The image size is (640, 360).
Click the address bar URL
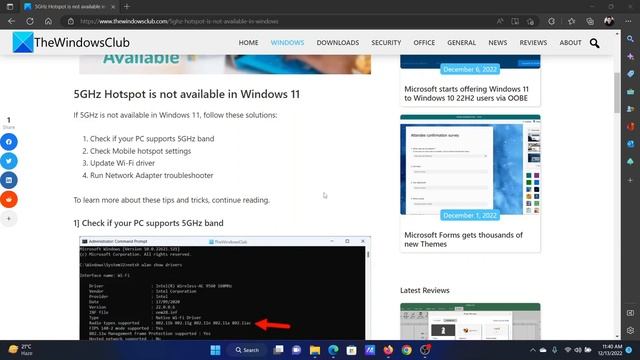[x=179, y=21]
